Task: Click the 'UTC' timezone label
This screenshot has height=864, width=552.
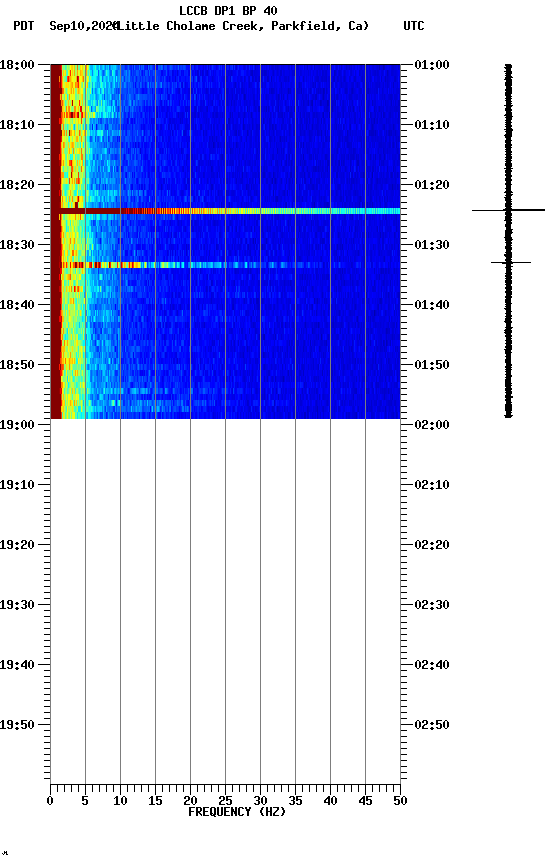Action: [x=414, y=26]
